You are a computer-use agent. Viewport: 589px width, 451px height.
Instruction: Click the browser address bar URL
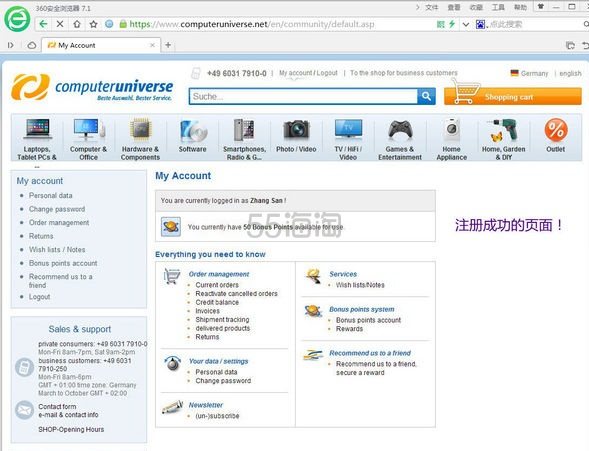click(x=252, y=24)
